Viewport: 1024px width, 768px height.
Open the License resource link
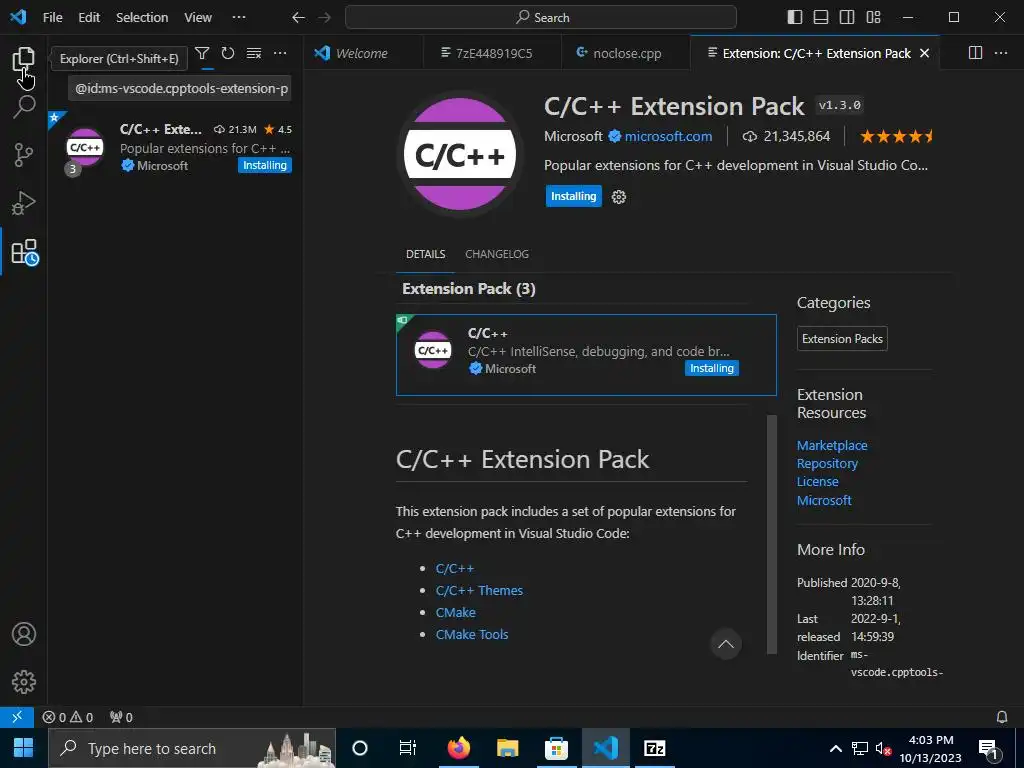(x=817, y=481)
